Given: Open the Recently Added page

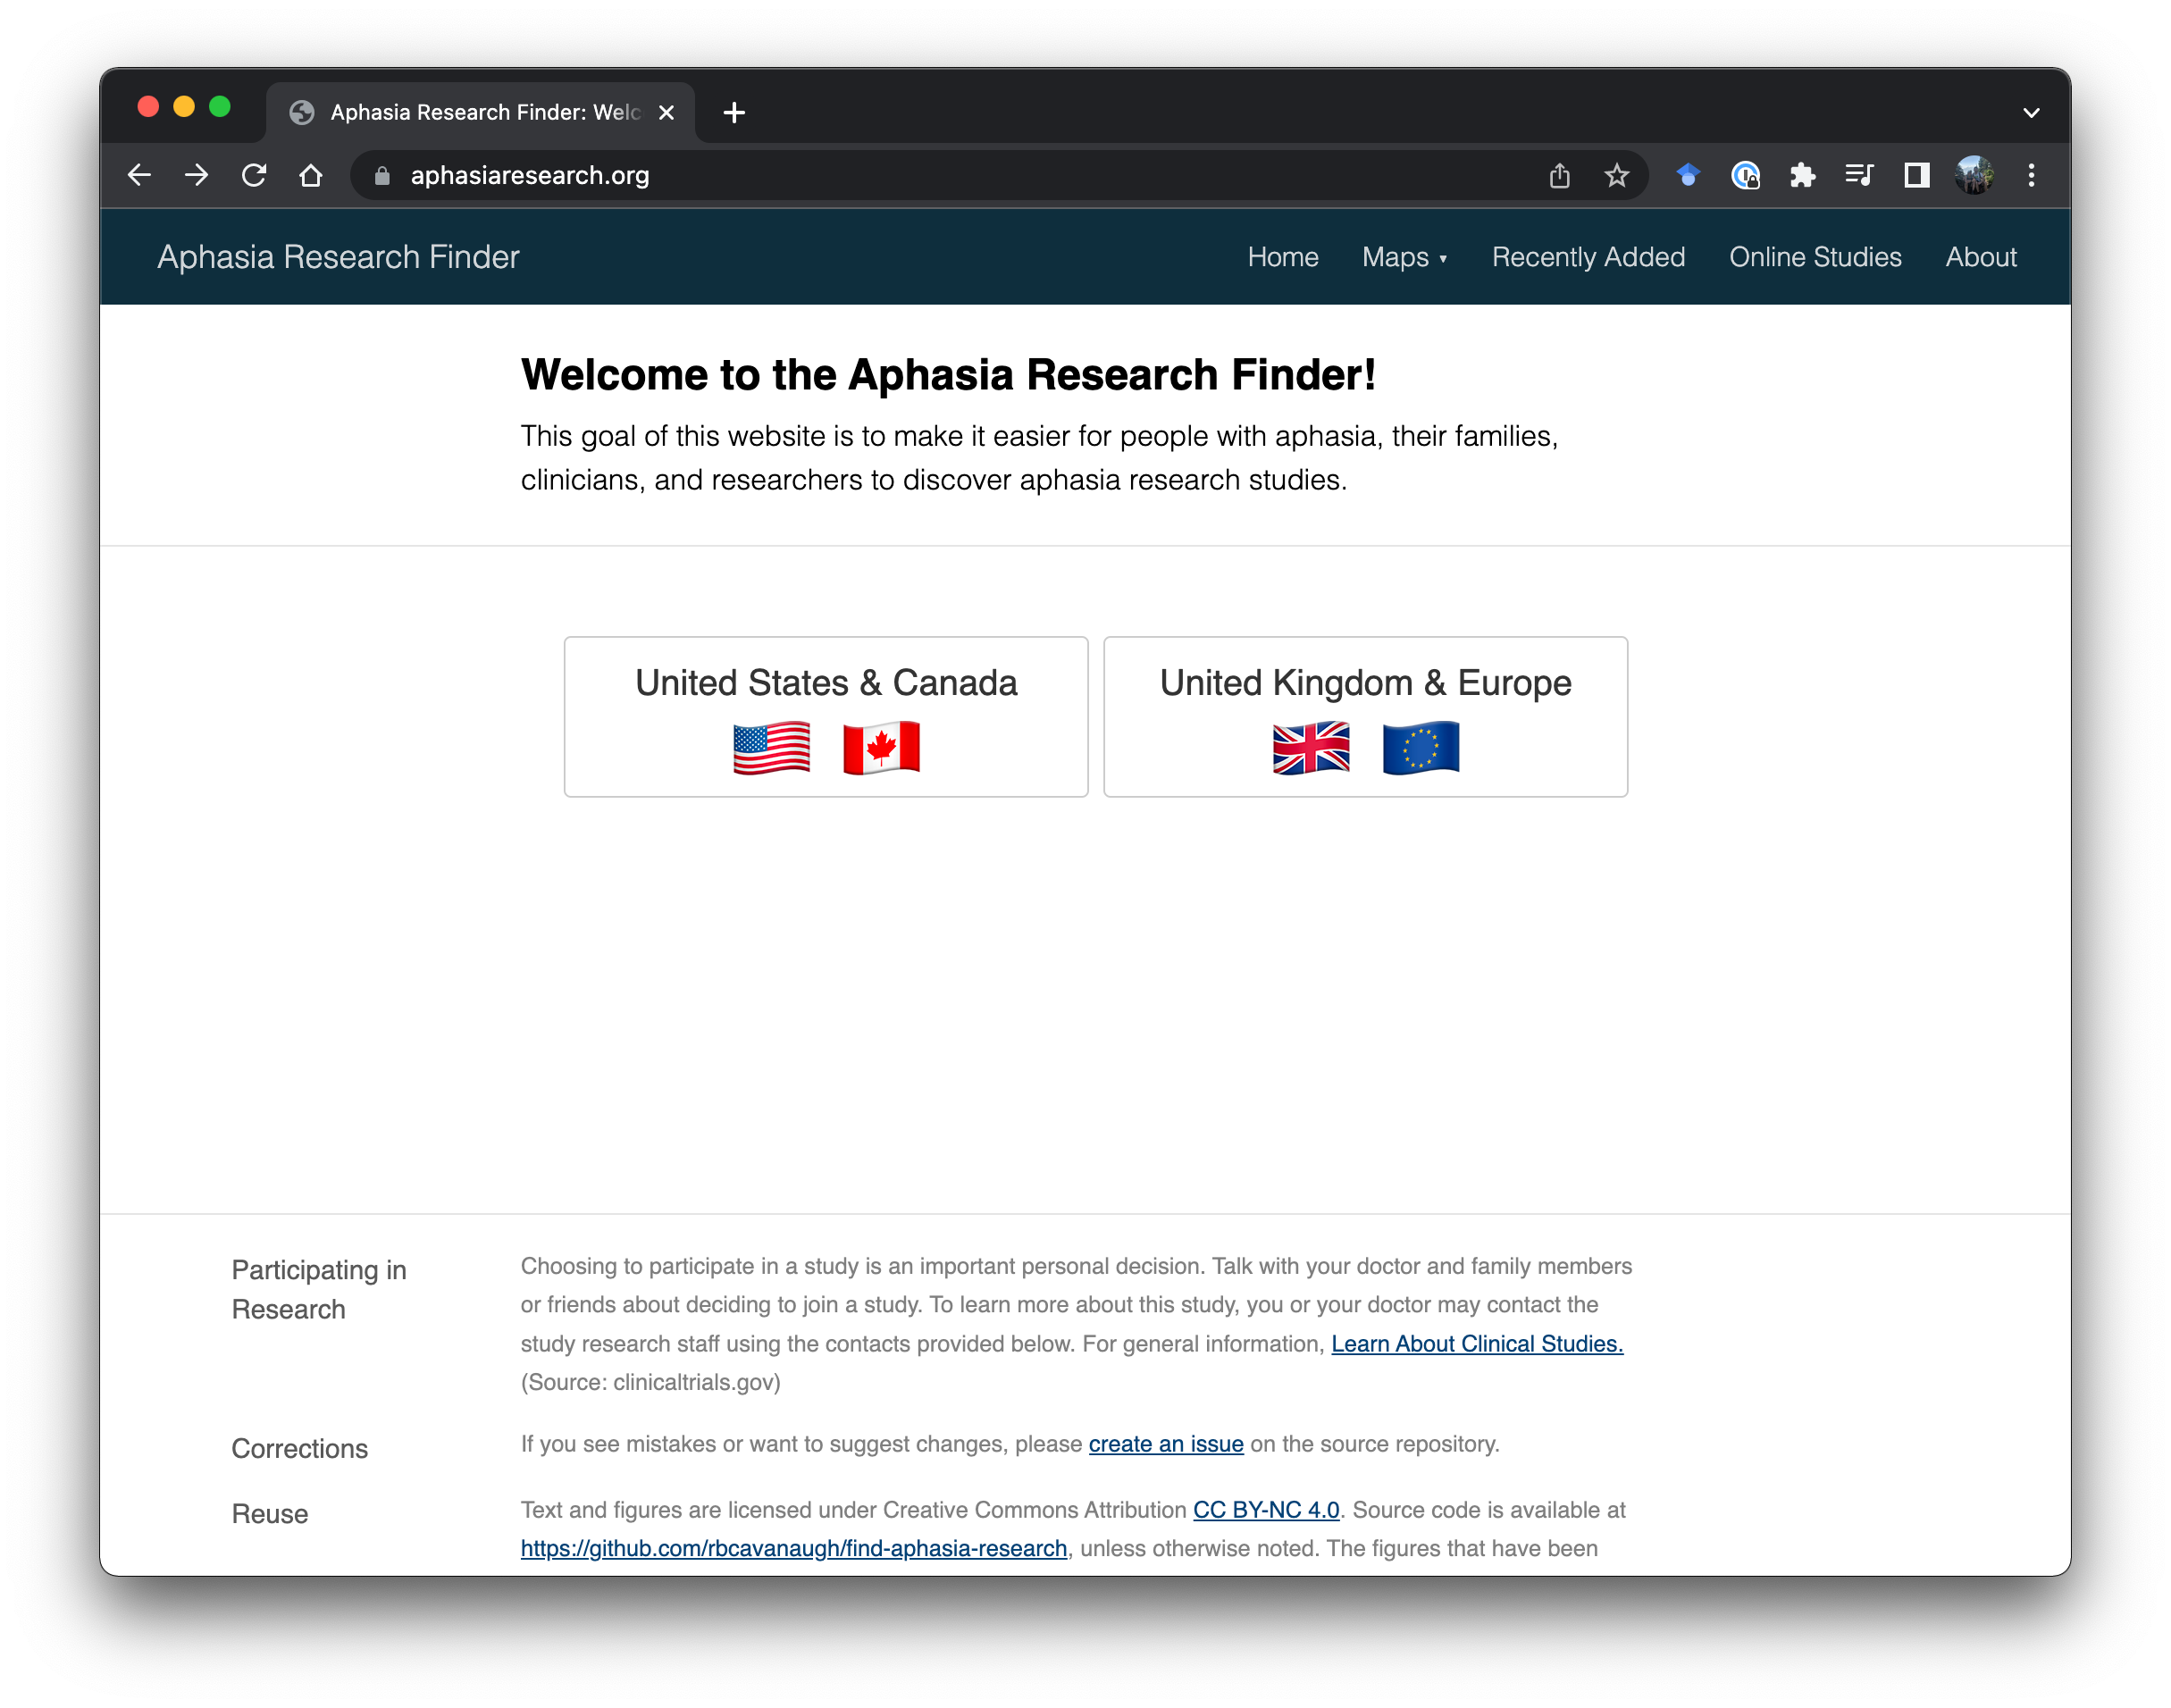Looking at the screenshot, I should tap(1588, 257).
